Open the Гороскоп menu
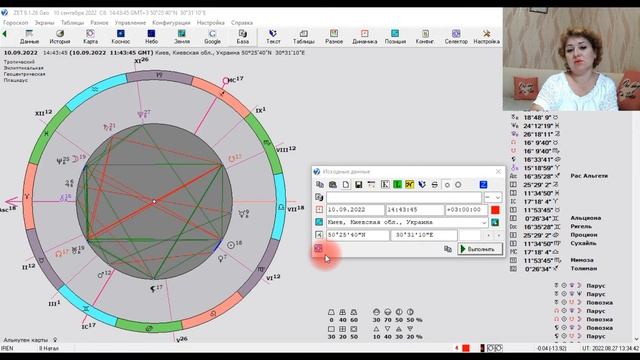This screenshot has width=640, height=360. pos(16,22)
